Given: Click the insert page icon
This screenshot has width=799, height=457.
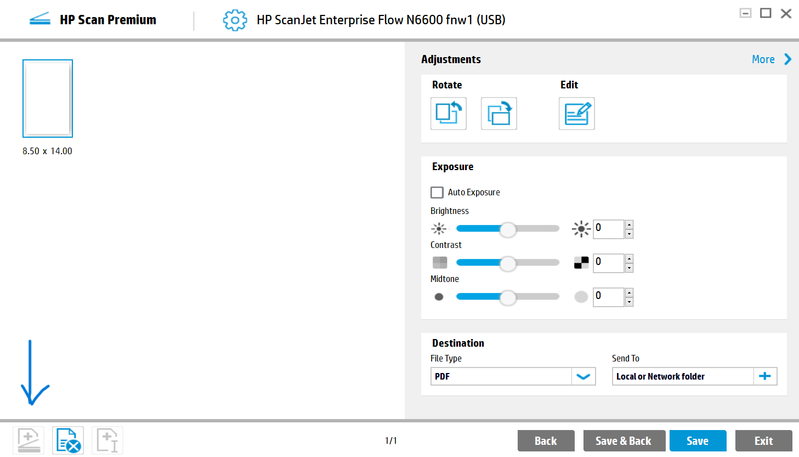Looking at the screenshot, I should click(108, 441).
